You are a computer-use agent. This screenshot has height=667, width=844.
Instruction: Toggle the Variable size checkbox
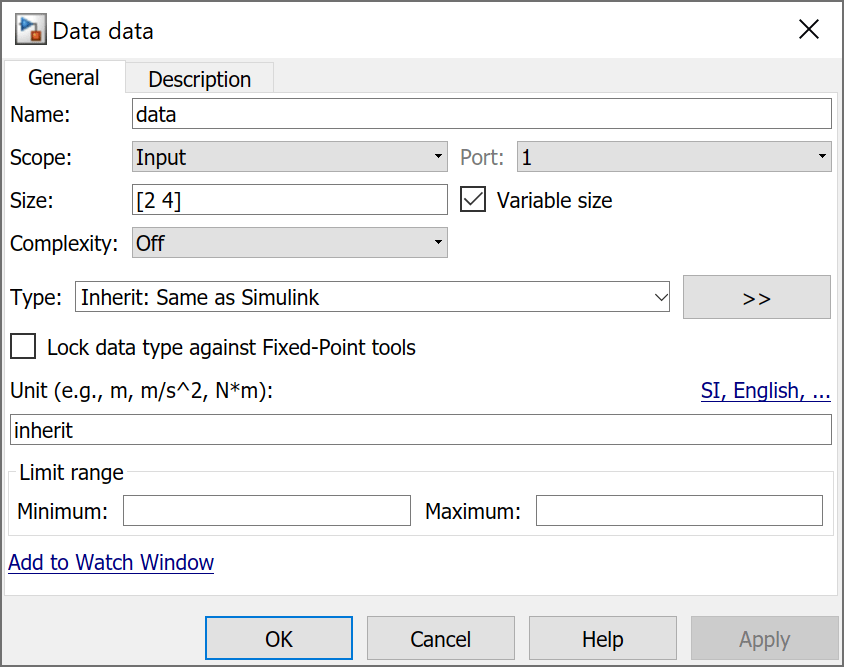pos(473,200)
